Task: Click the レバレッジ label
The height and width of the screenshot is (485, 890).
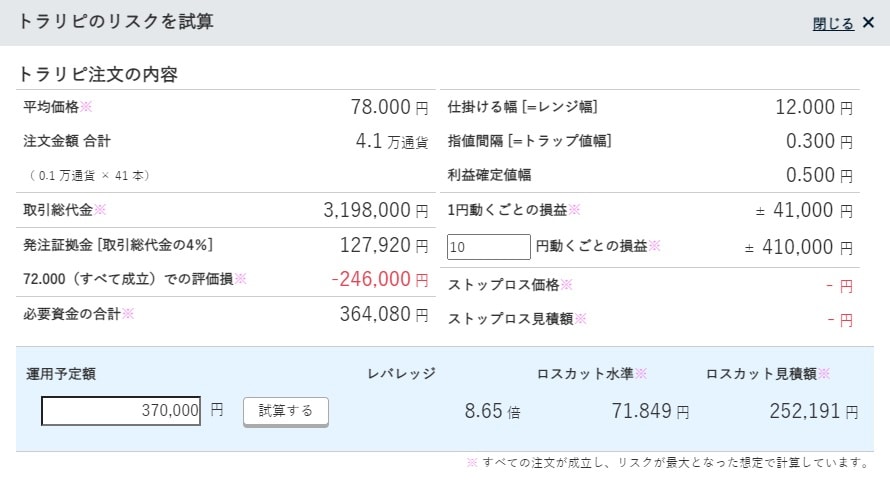Action: [x=401, y=373]
